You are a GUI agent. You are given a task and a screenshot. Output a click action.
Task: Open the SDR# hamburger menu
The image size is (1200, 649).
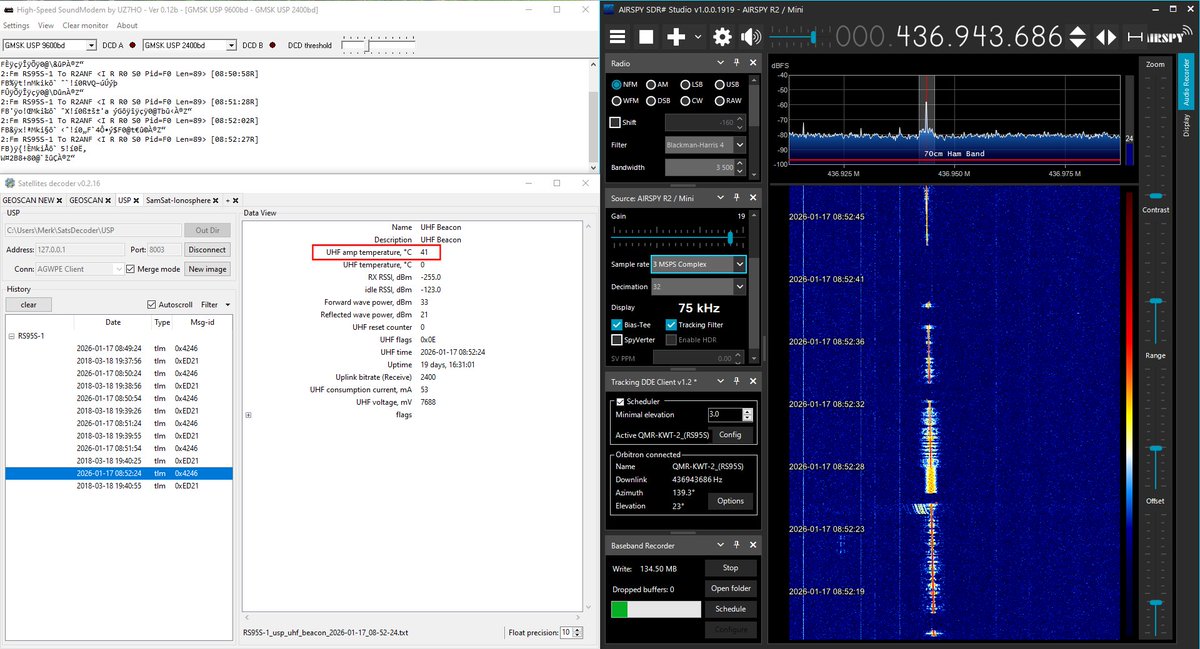pyautogui.click(x=617, y=36)
